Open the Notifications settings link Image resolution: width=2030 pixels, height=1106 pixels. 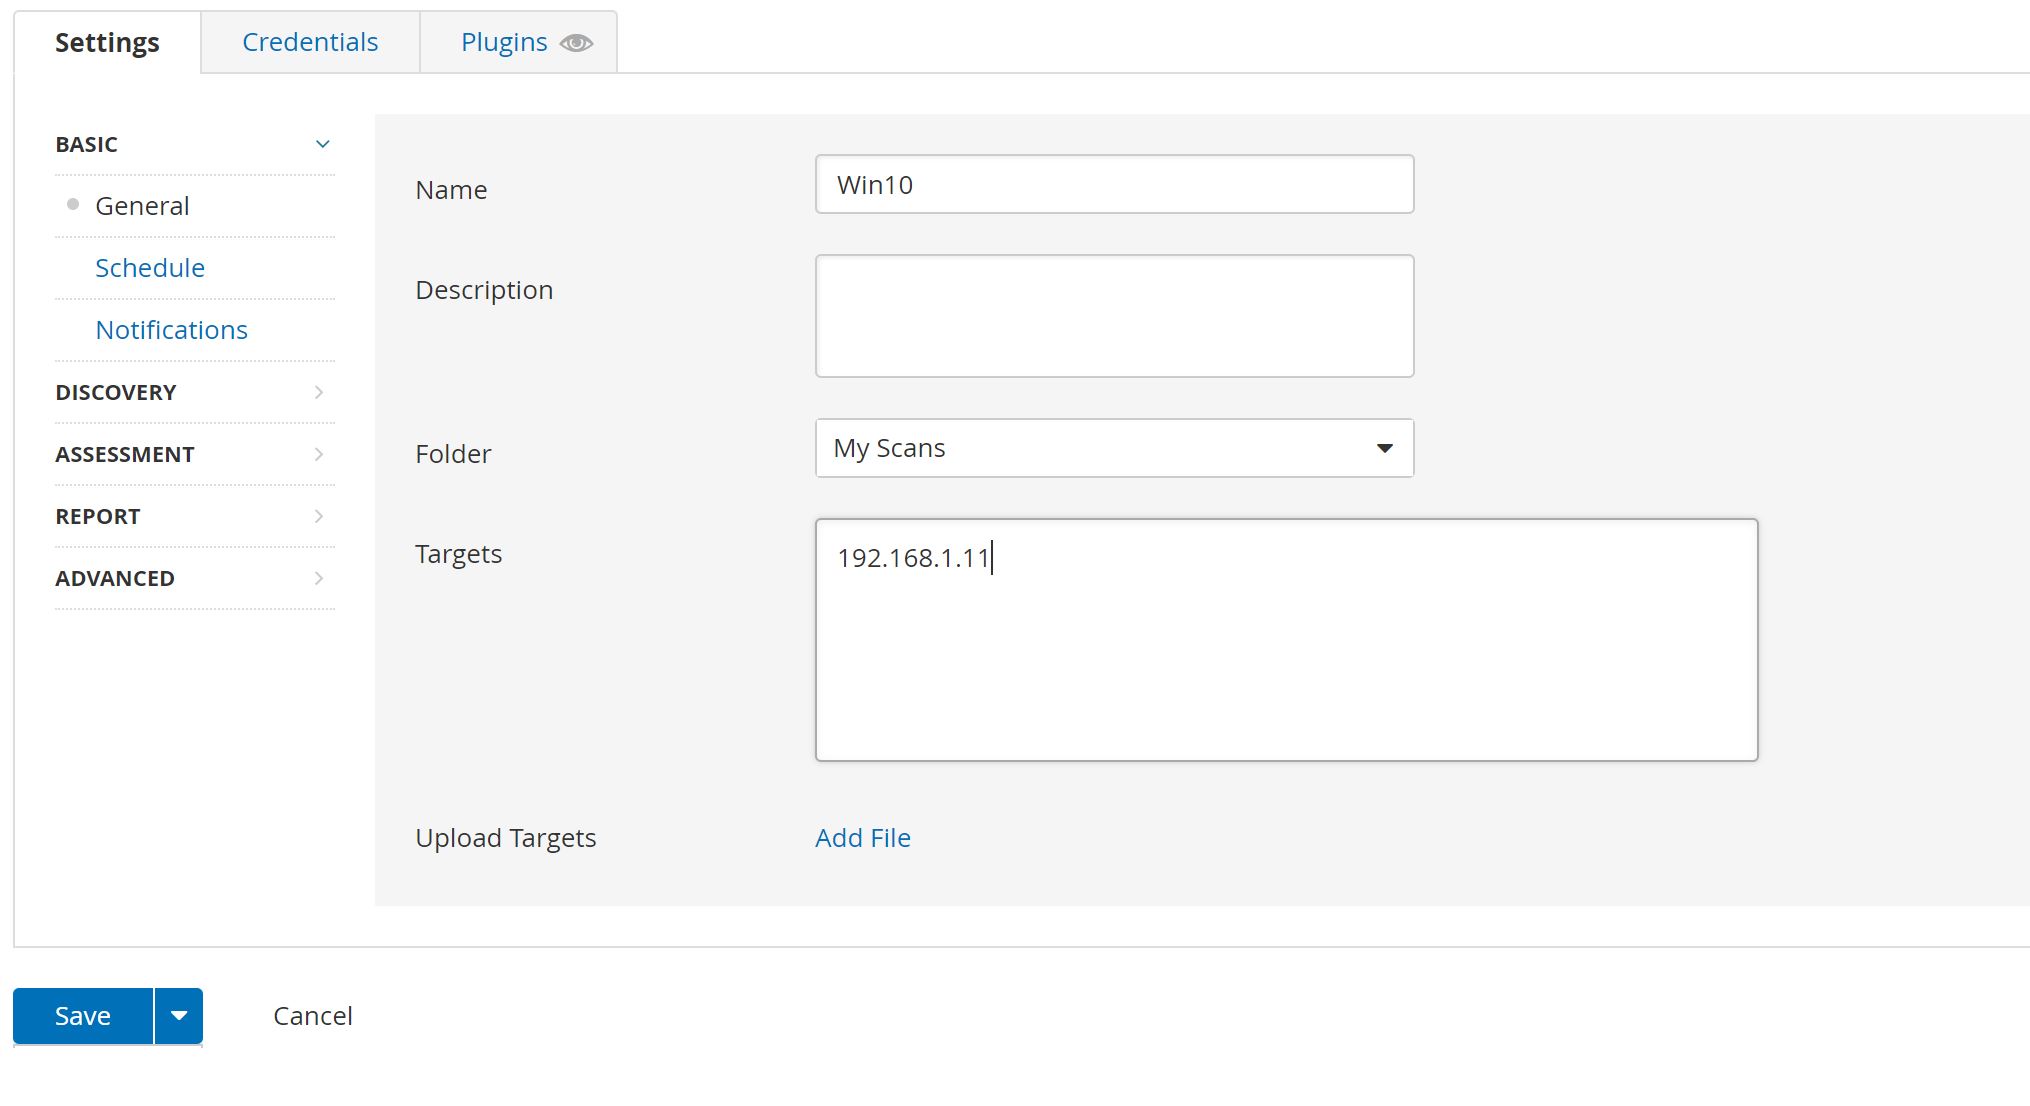pos(171,330)
